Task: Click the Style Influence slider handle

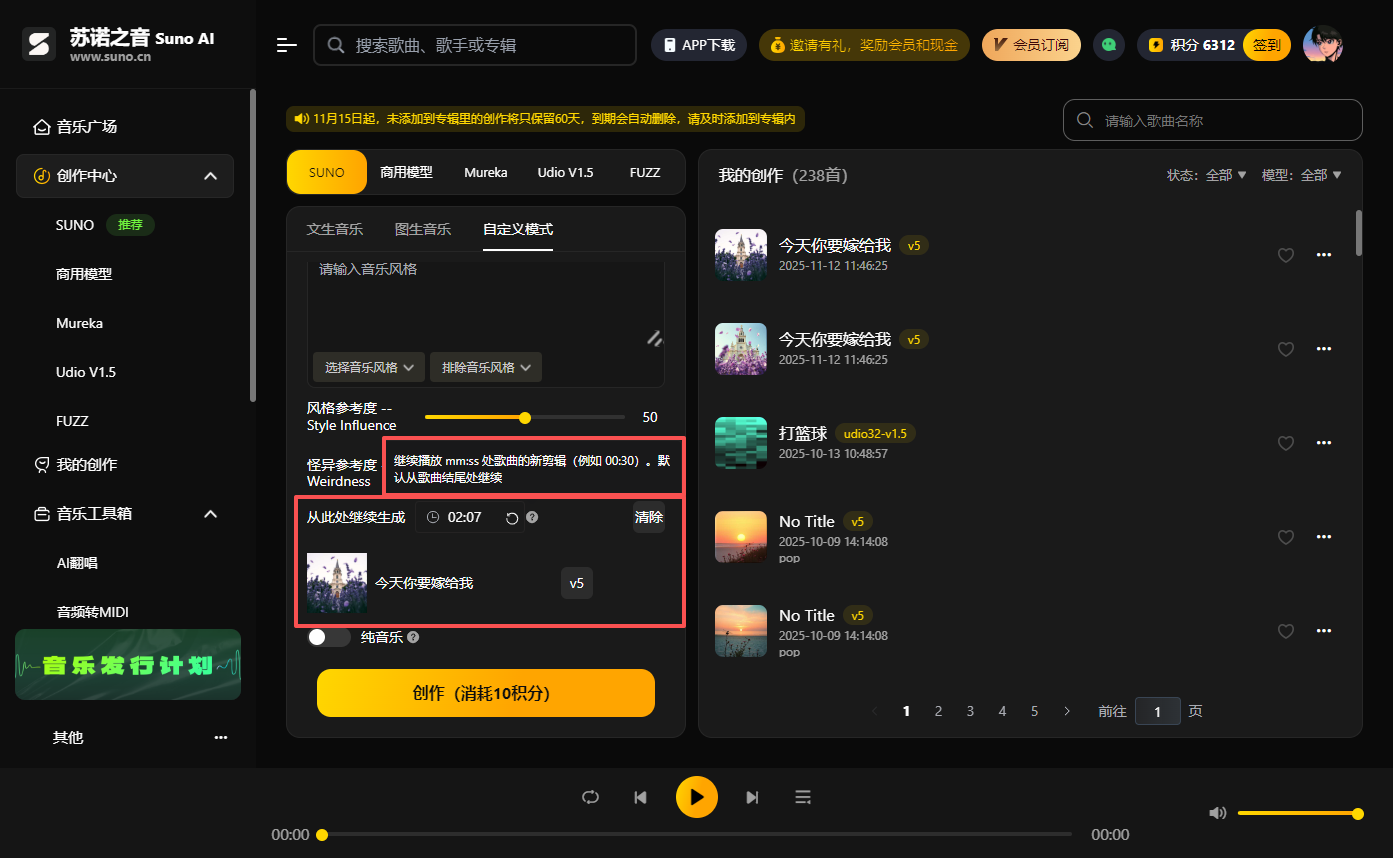Action: (525, 417)
